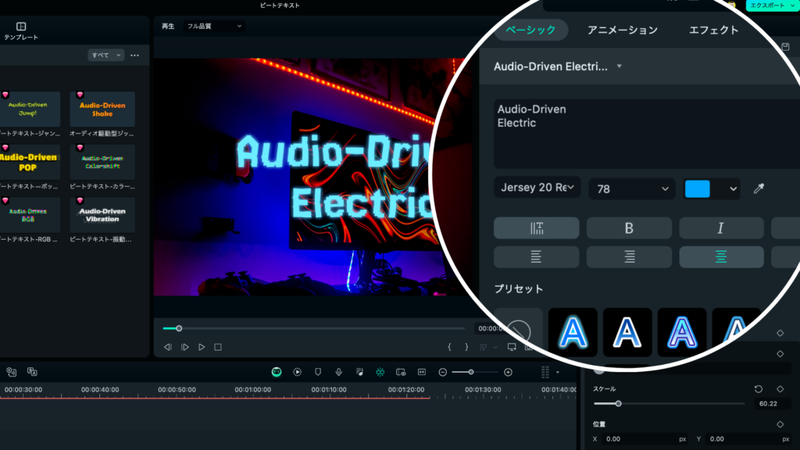
Task: Click the scale value field 60.22
Action: 772,404
